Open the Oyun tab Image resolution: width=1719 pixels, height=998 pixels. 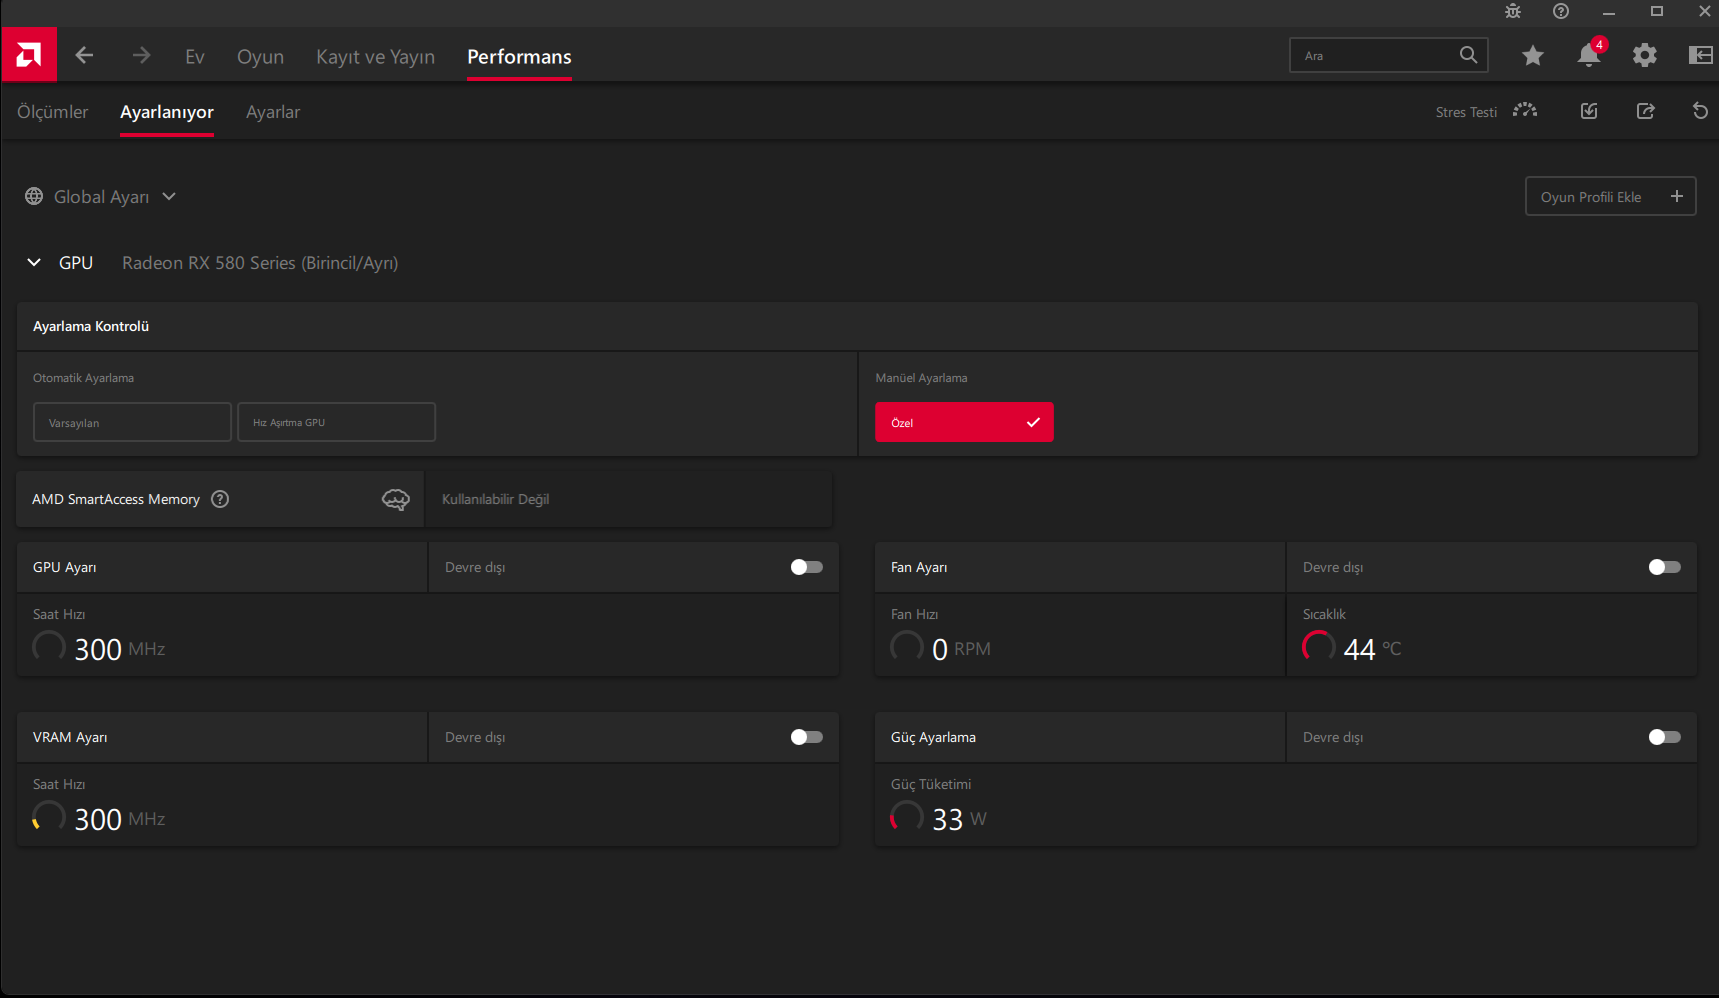(x=260, y=57)
